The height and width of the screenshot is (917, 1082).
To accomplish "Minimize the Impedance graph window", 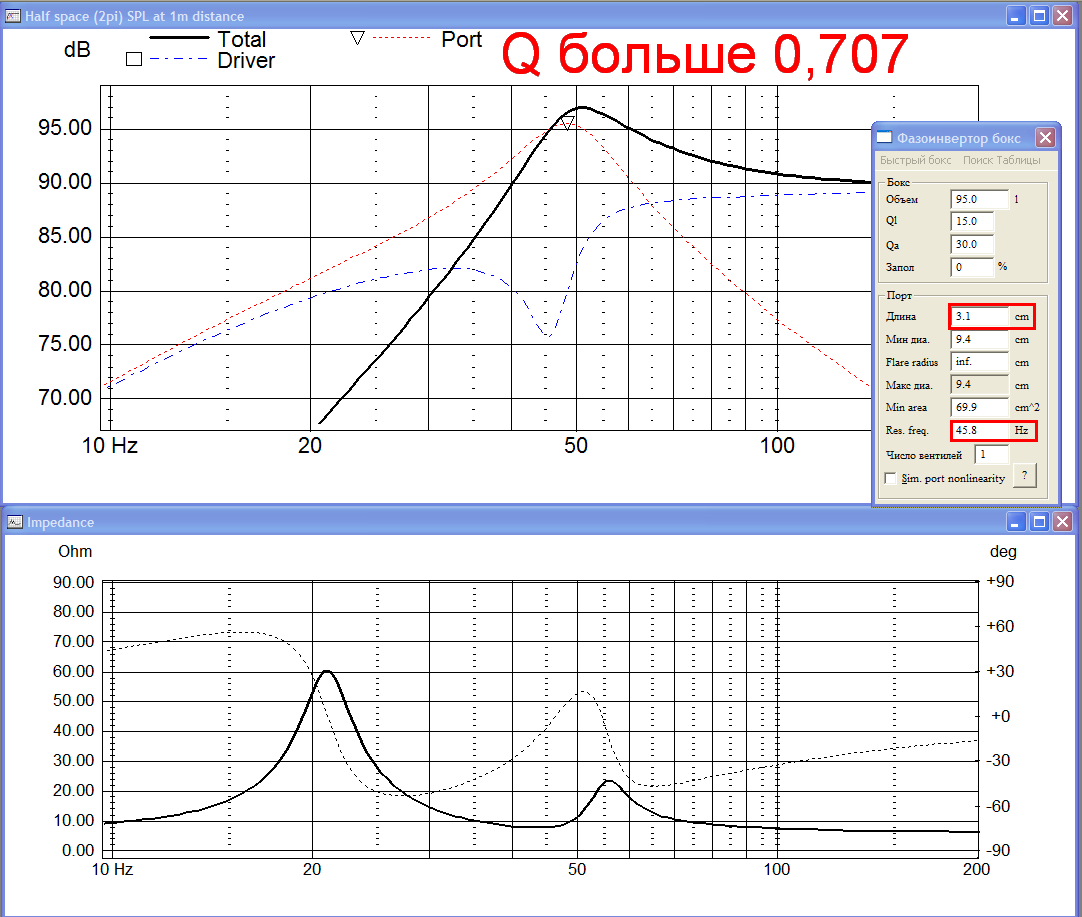I will pyautogui.click(x=1017, y=522).
